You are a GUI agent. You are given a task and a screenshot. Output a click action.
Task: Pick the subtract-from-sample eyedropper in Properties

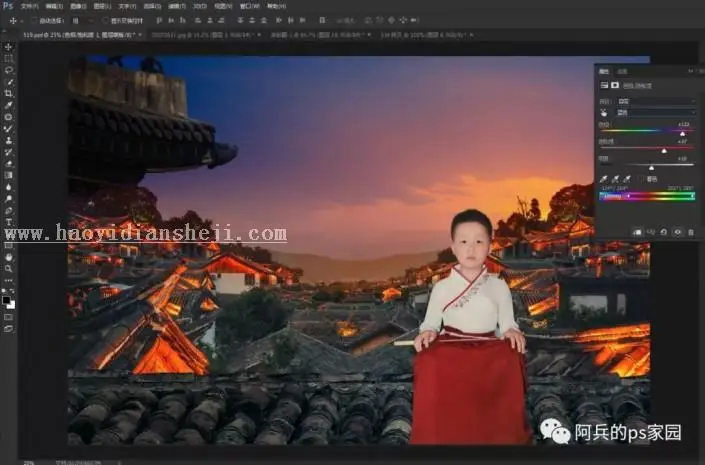tap(627, 179)
